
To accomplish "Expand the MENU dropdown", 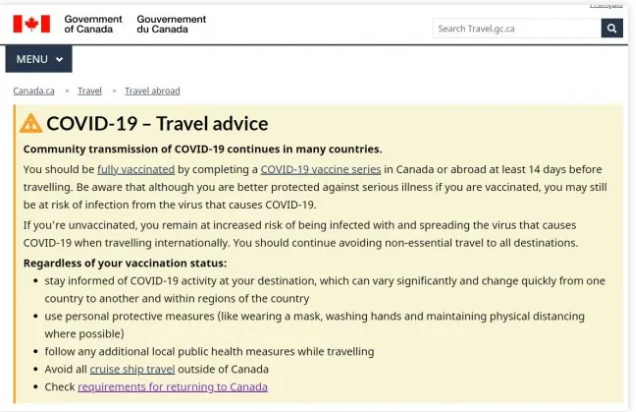I will point(38,59).
